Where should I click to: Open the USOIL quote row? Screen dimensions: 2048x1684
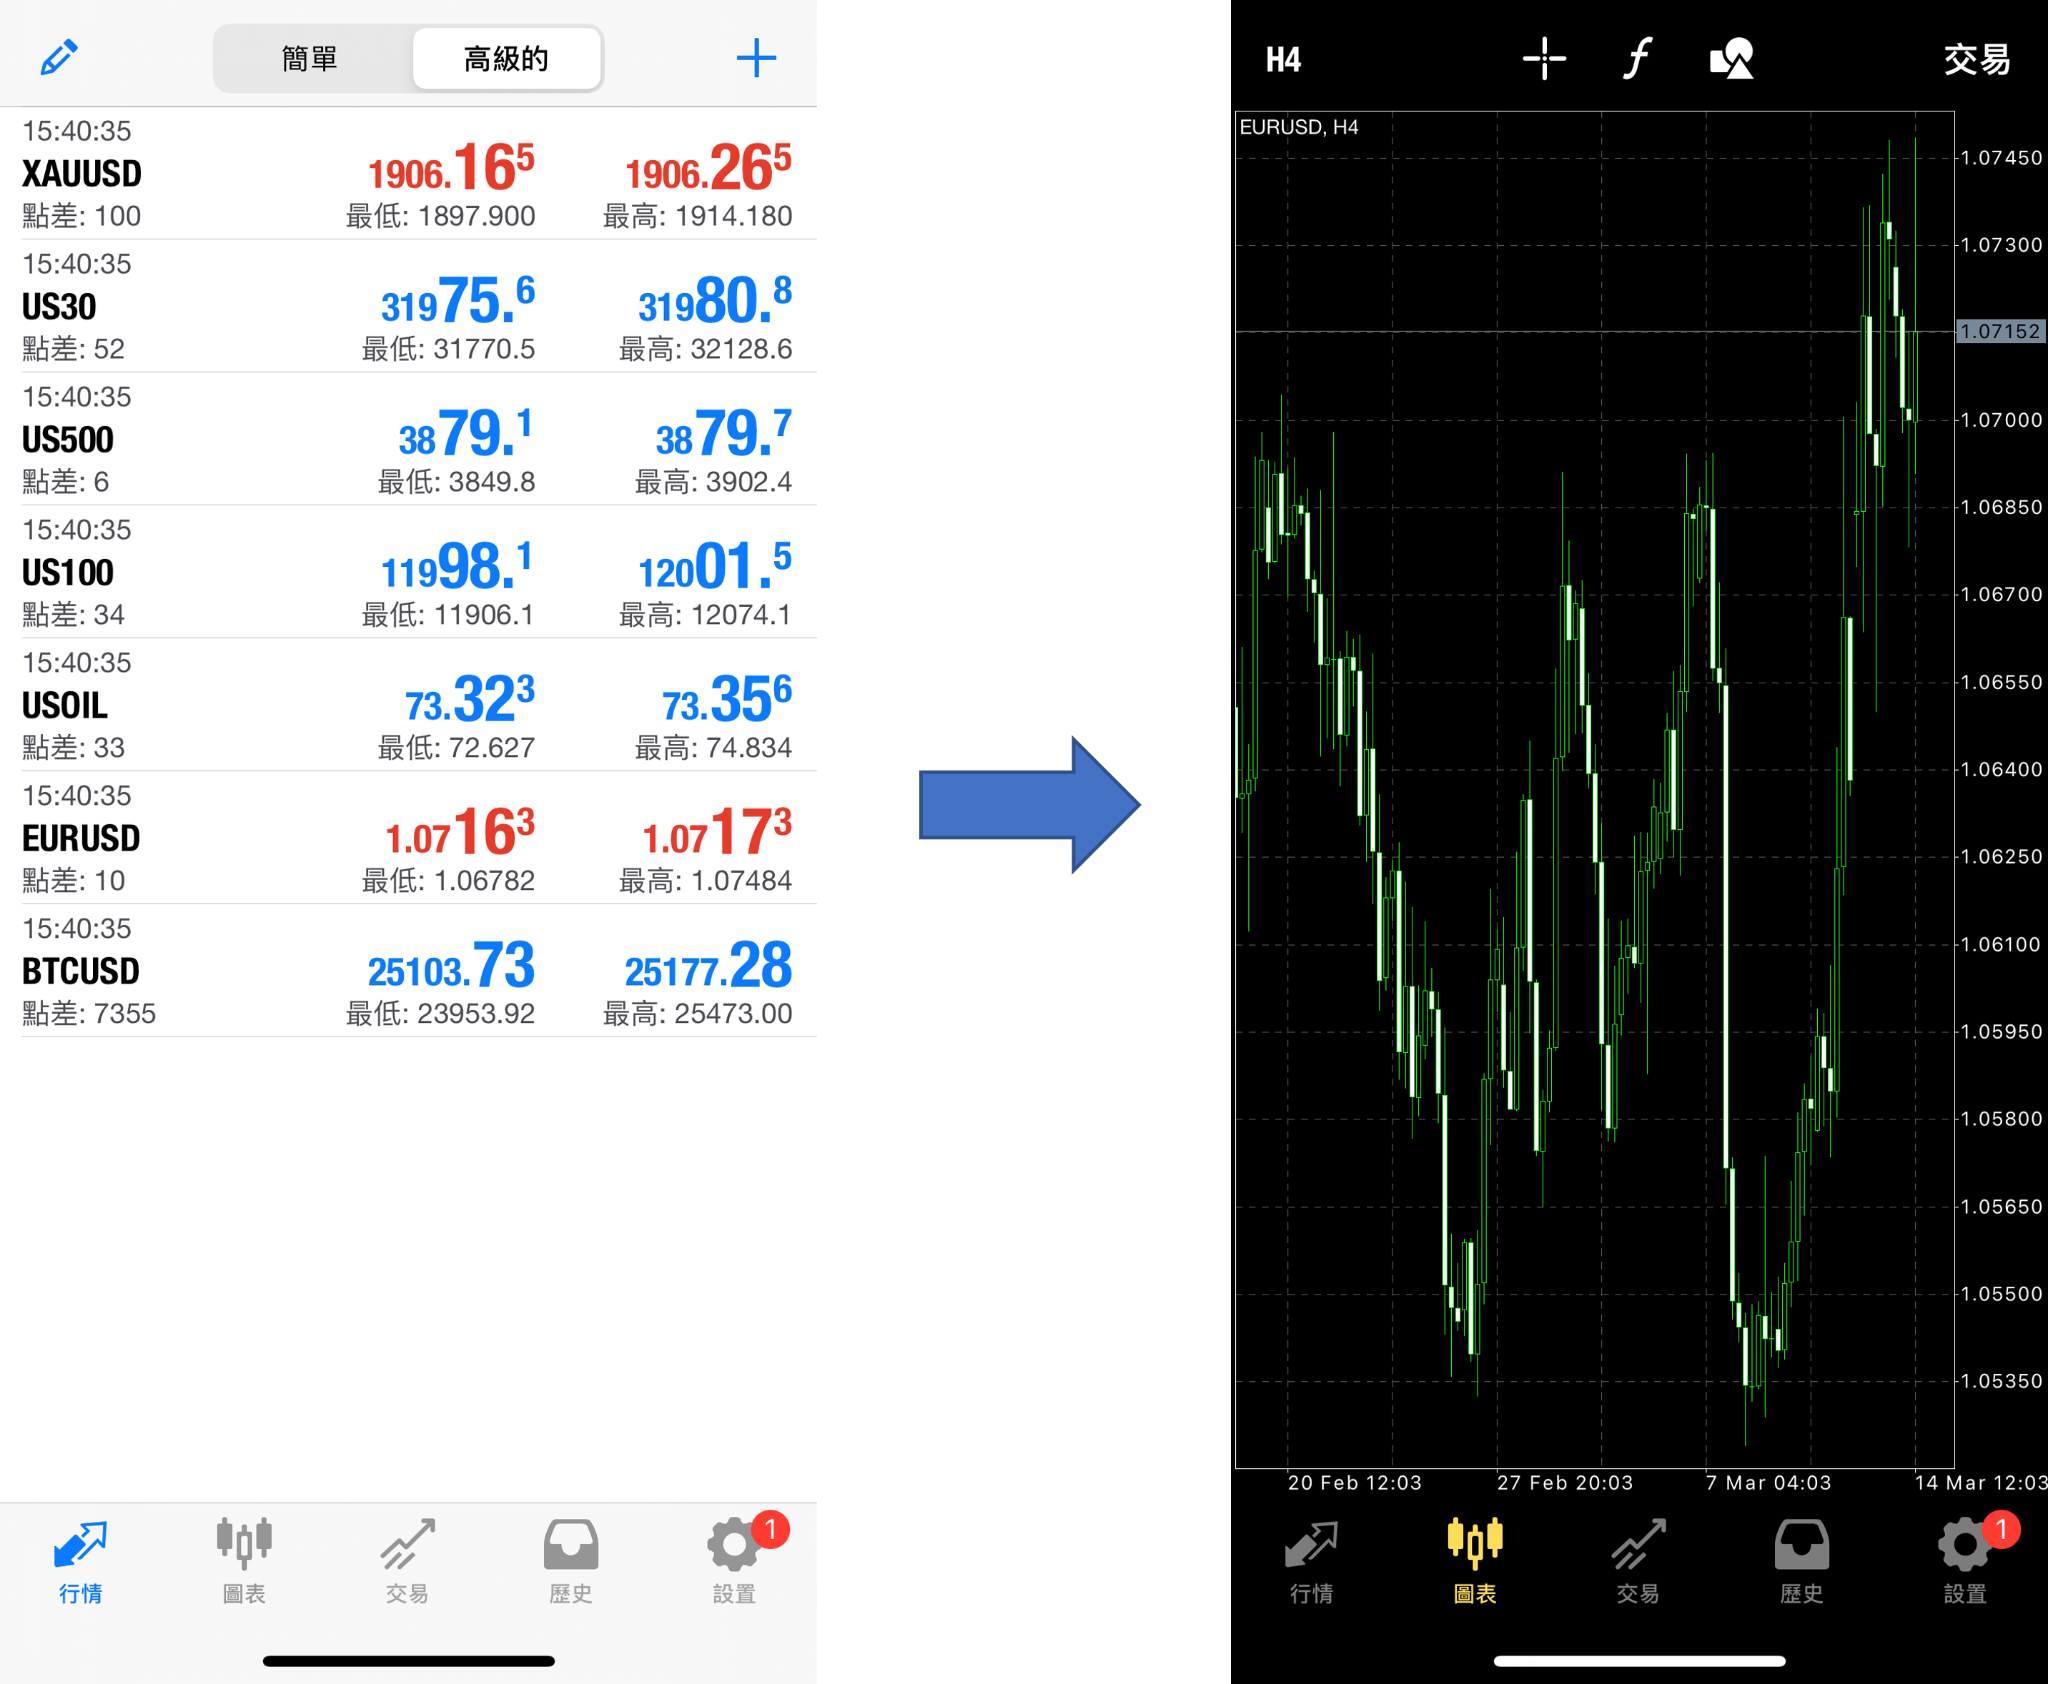click(408, 705)
